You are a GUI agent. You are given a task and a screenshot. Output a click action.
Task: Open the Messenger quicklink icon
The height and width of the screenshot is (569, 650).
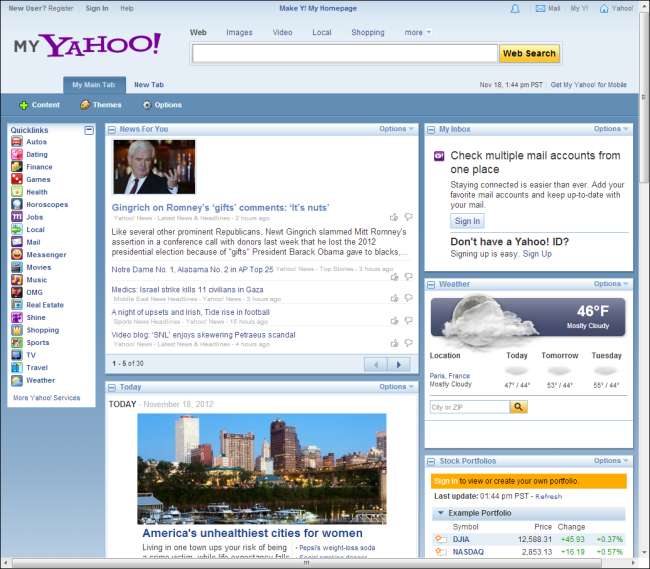17,254
